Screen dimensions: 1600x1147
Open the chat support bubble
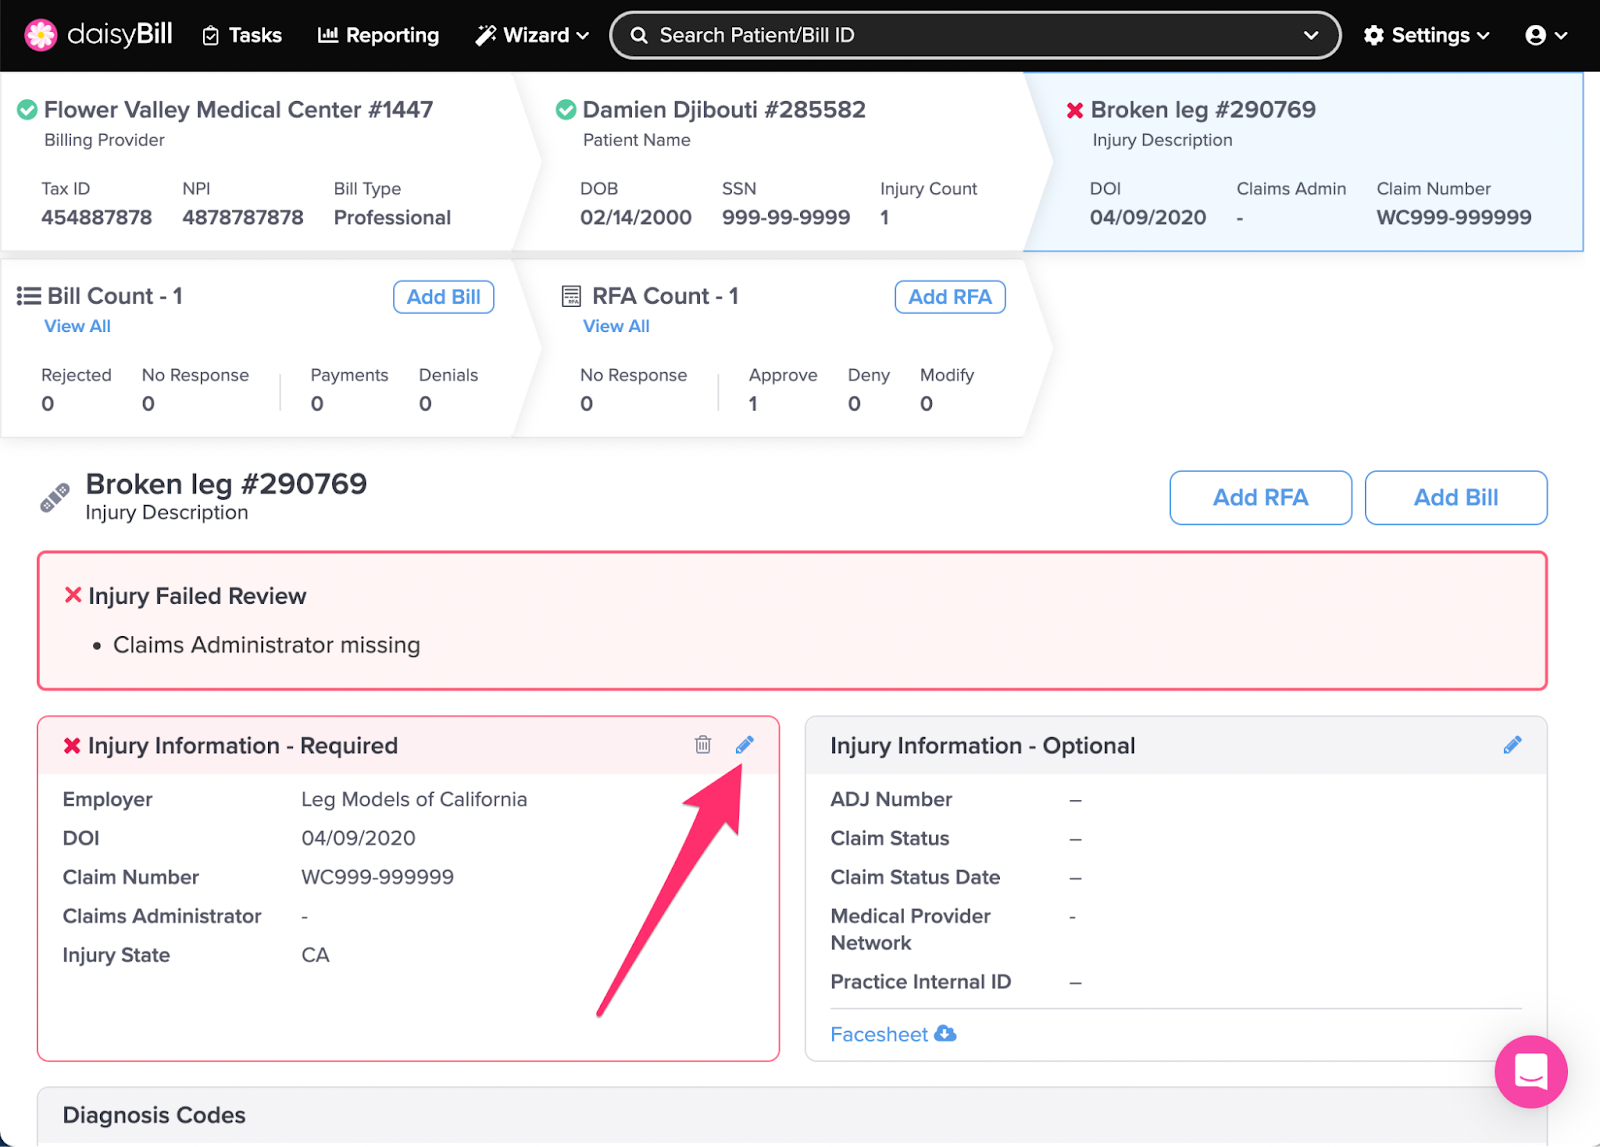1530,1071
